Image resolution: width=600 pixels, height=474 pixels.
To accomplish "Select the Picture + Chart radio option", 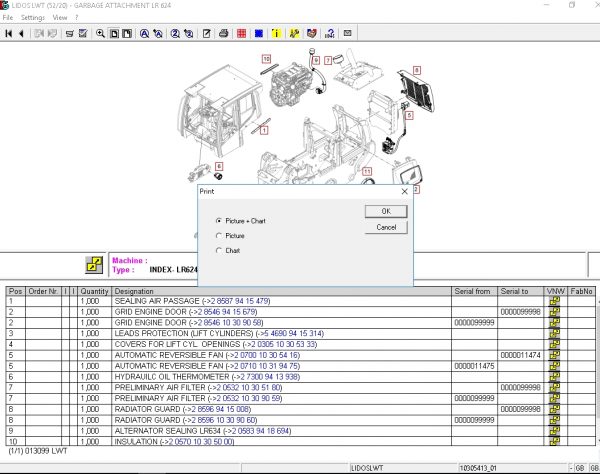I will tap(219, 221).
